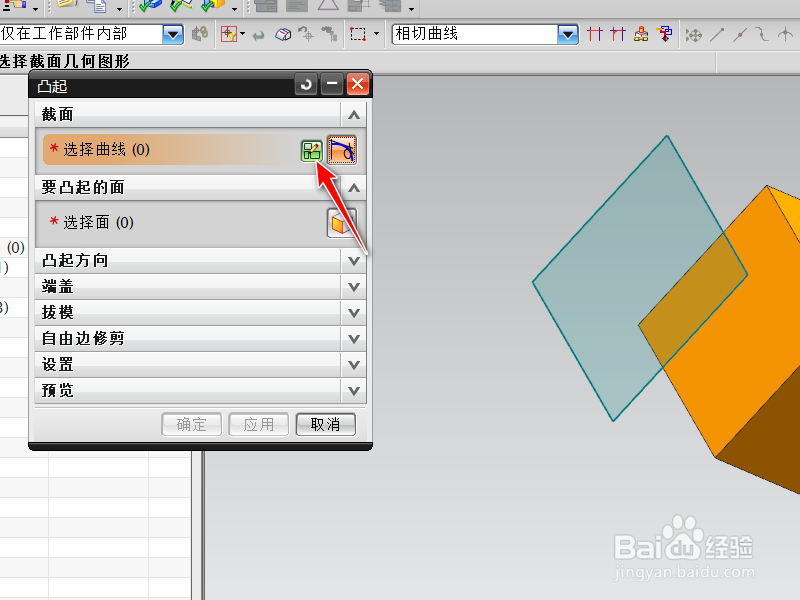This screenshot has width=800, height=600.
Task: Click the gray back arrow icon in selection bar
Action: coord(259,35)
